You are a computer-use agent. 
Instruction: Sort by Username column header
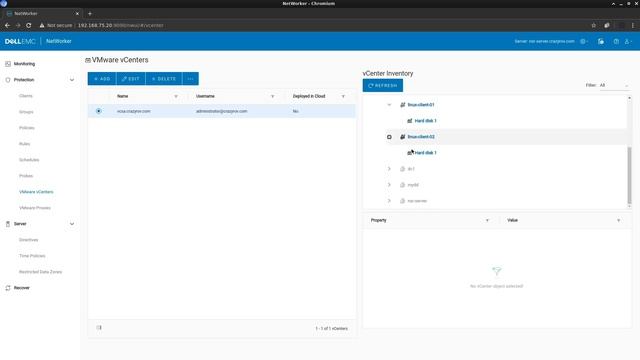205,96
